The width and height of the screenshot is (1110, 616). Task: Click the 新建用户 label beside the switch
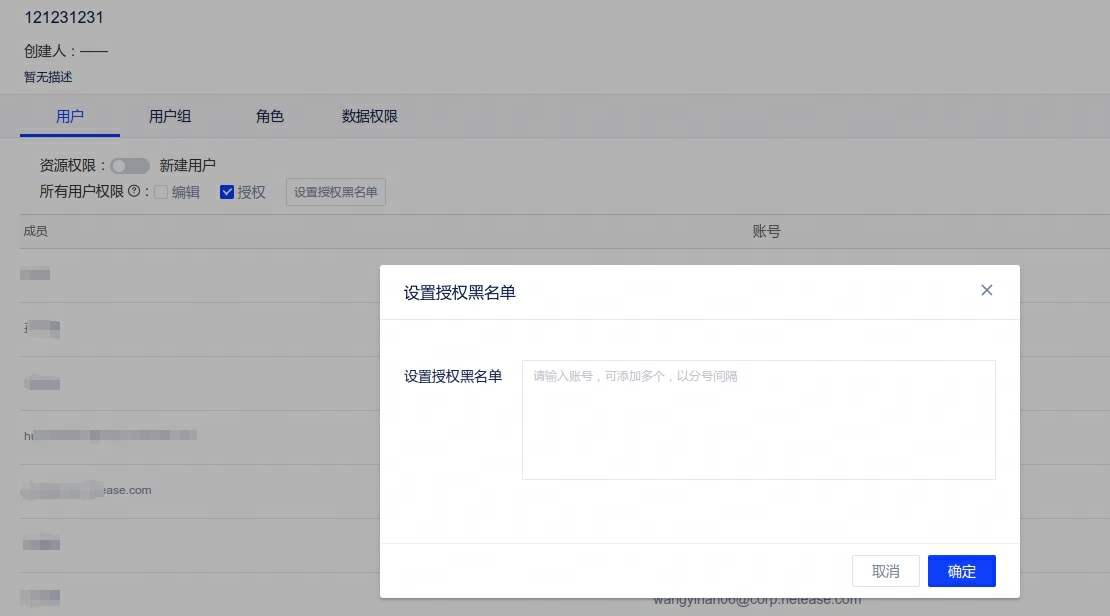tap(188, 166)
